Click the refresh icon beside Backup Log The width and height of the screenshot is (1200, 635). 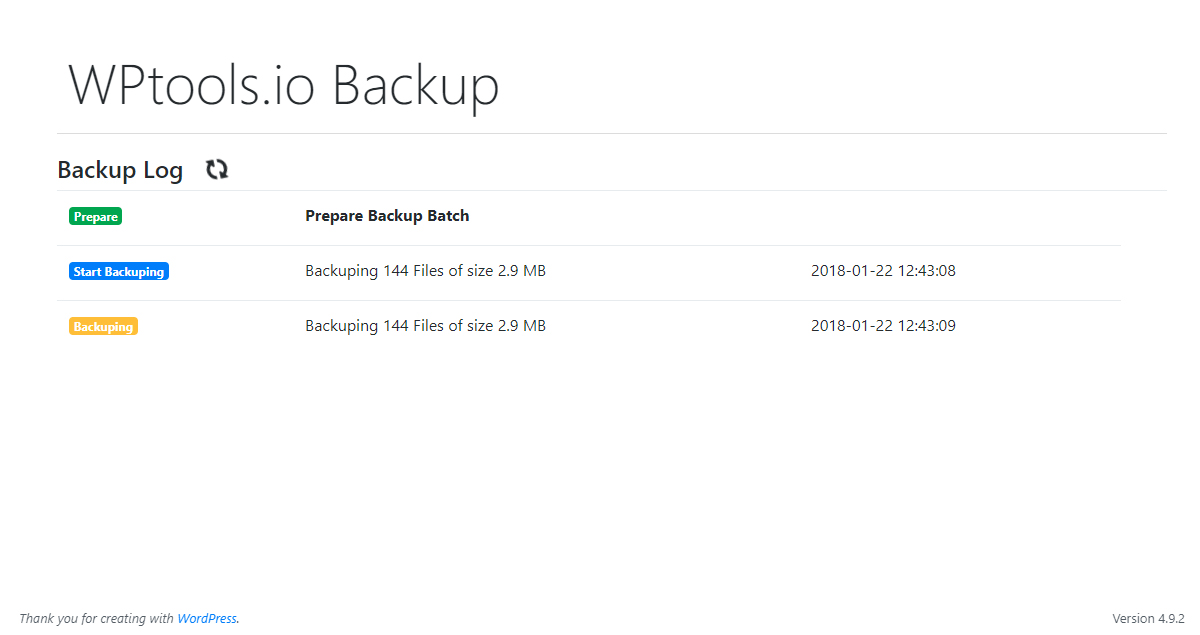point(217,170)
